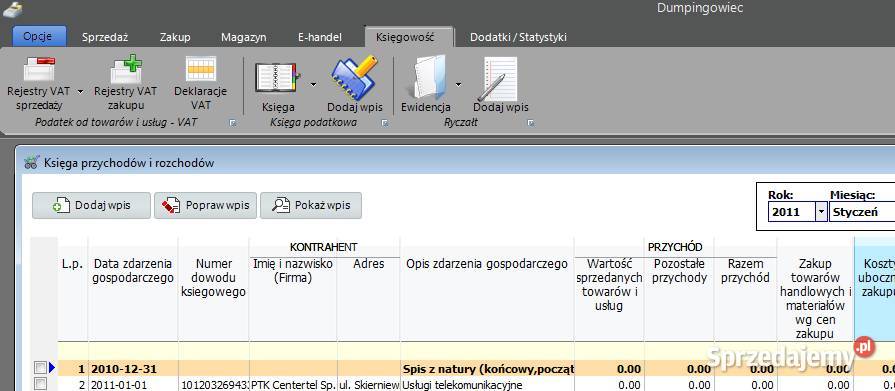Screen dimensions: 895x391
Task: Select the Usługi telekomunikacyjne cell
Action: [487, 385]
